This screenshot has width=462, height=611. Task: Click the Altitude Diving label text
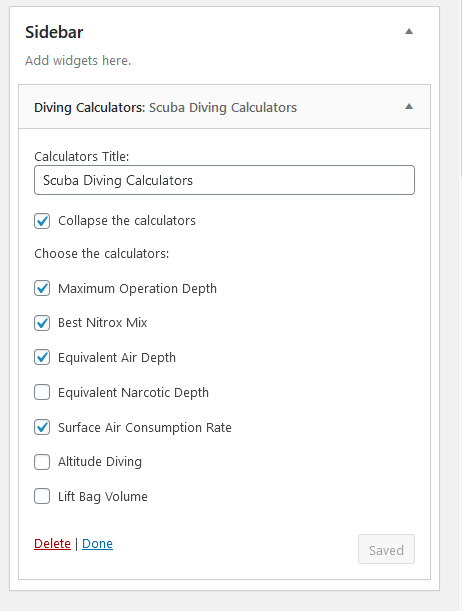point(100,462)
